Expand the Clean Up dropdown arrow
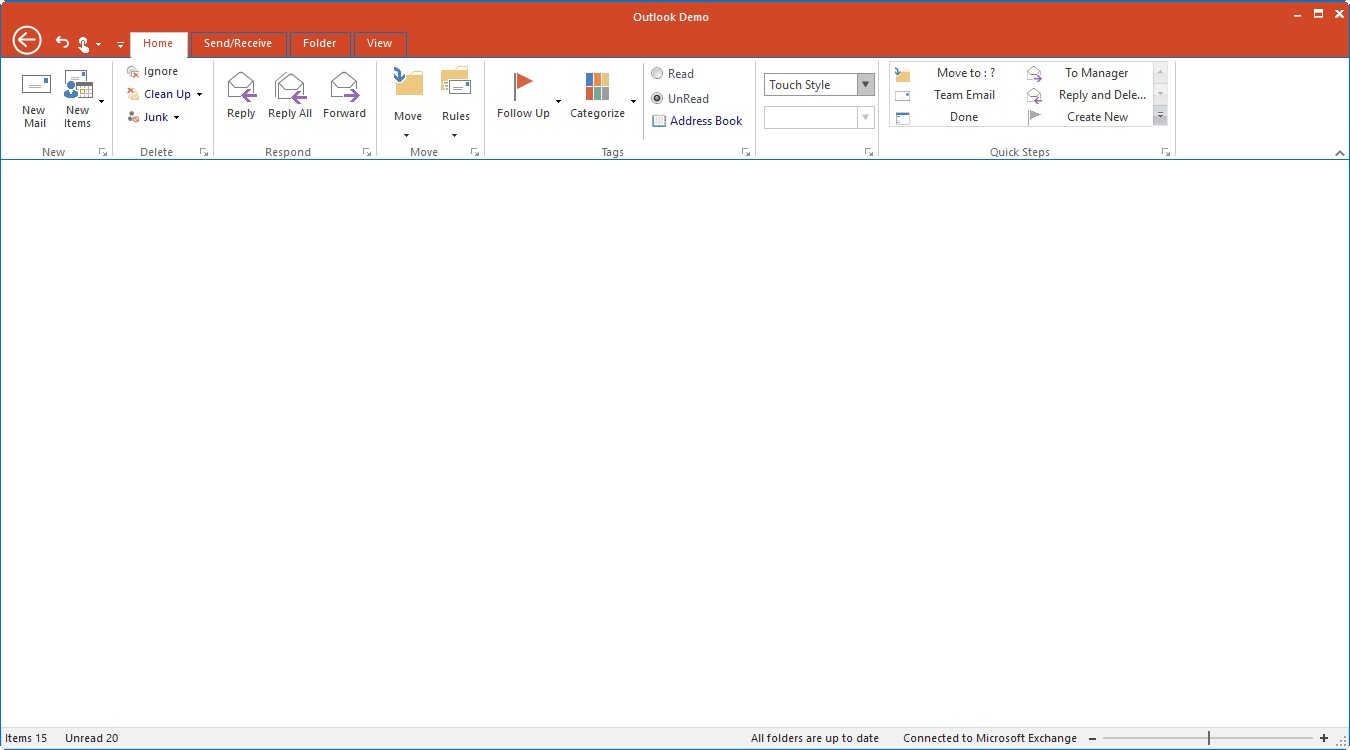Screen dimensions: 1350x750 tap(199, 95)
